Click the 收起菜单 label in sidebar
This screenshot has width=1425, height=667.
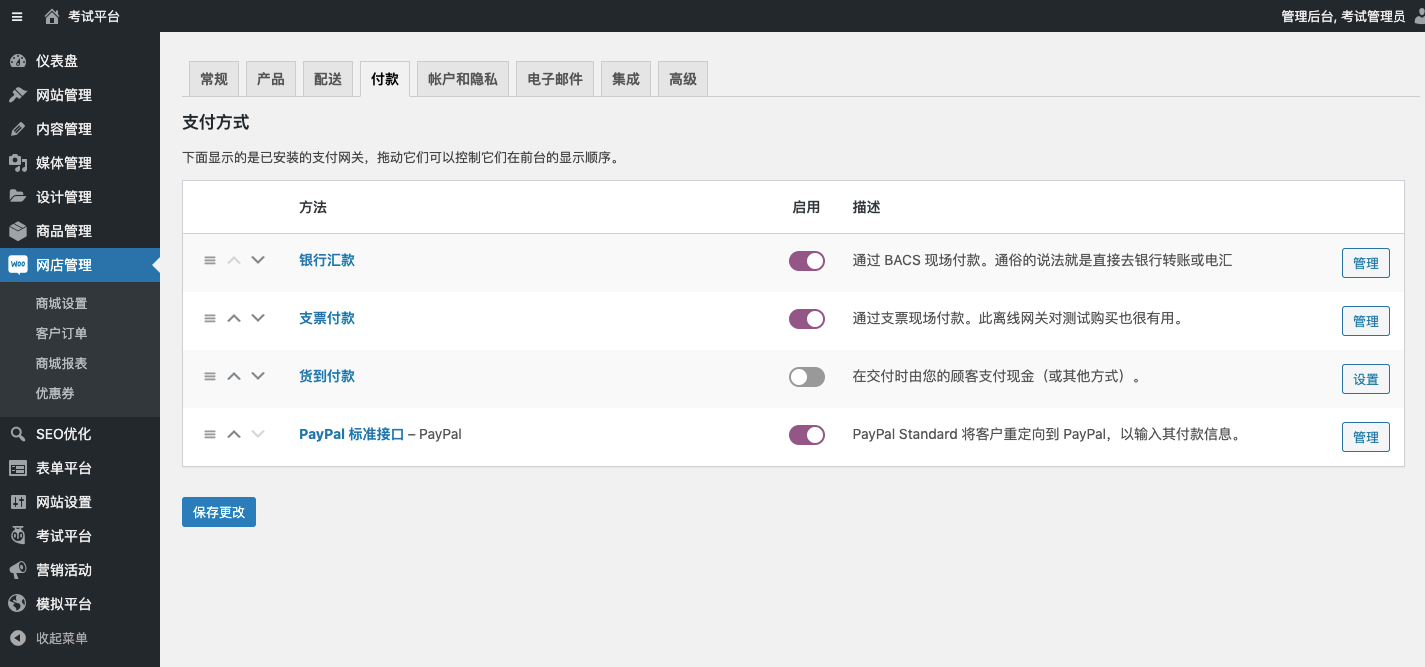[62, 638]
